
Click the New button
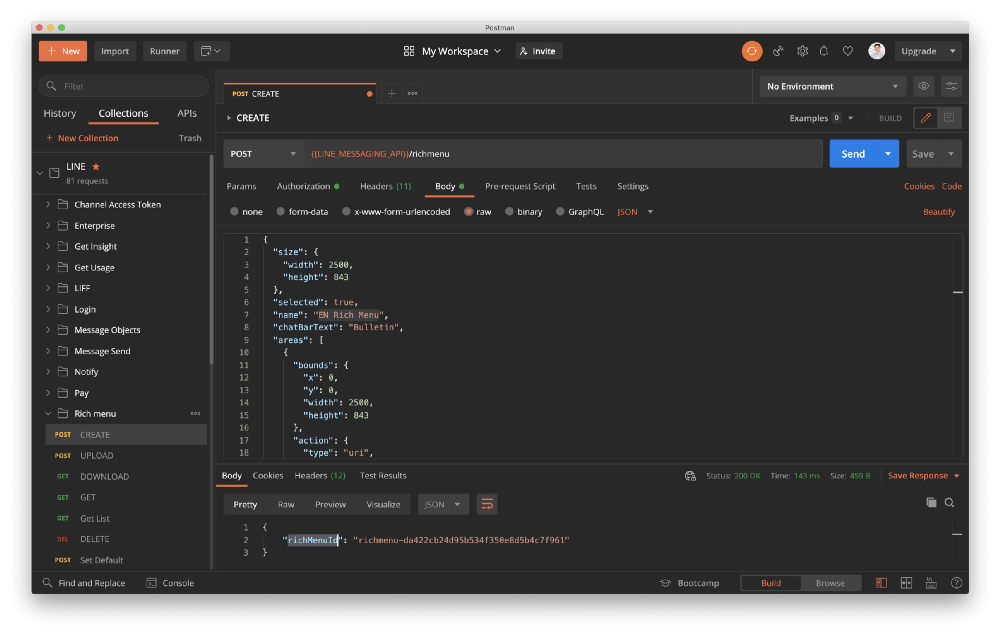click(62, 51)
